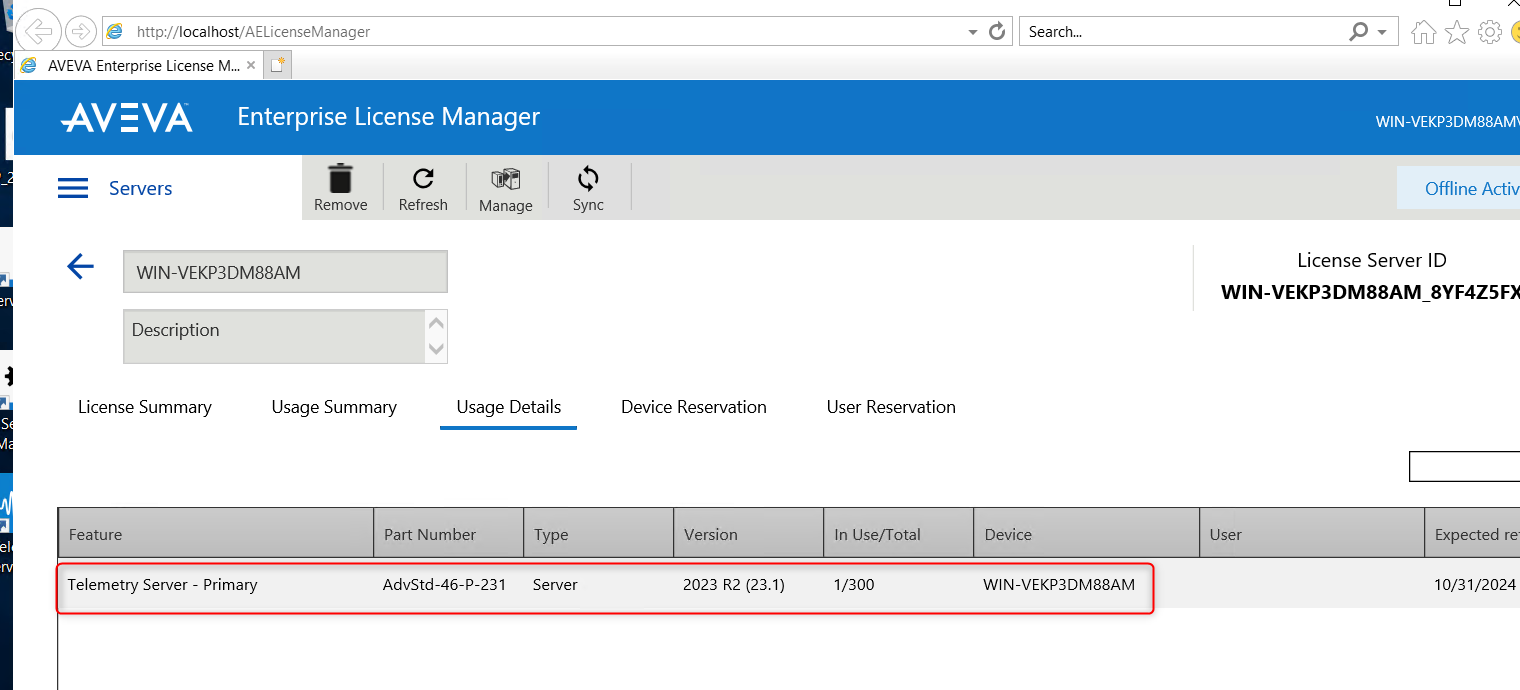Click the AdvStd-46-P-231 part number cell
The image size is (1520, 690).
click(444, 584)
